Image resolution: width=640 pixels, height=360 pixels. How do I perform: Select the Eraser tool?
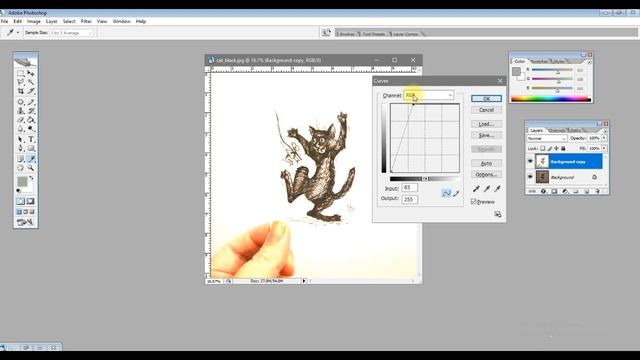pos(20,120)
